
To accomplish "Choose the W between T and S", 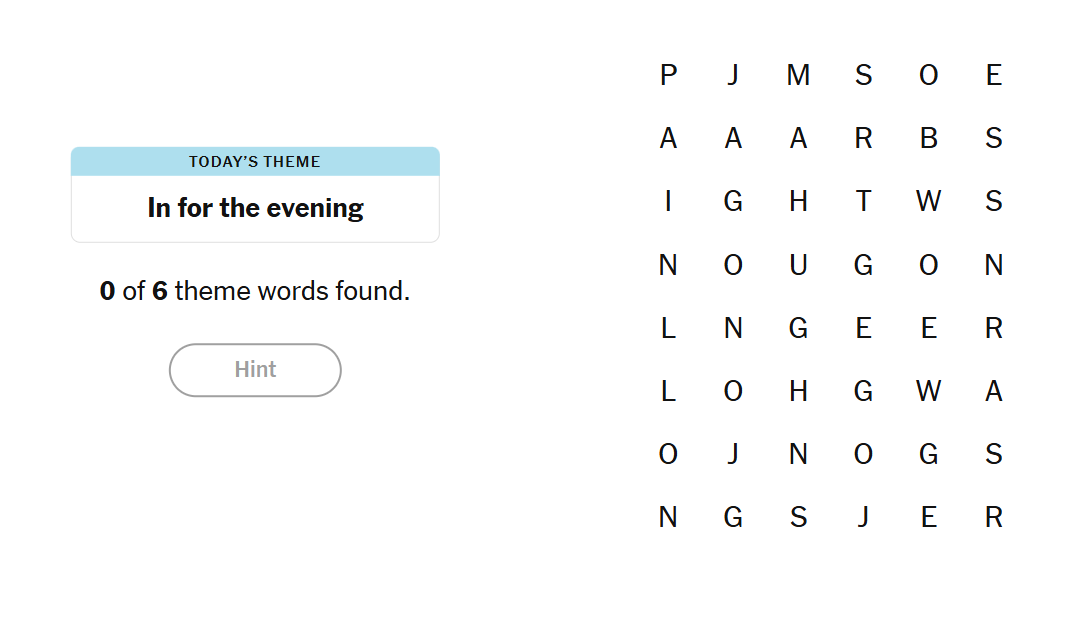I will click(928, 202).
